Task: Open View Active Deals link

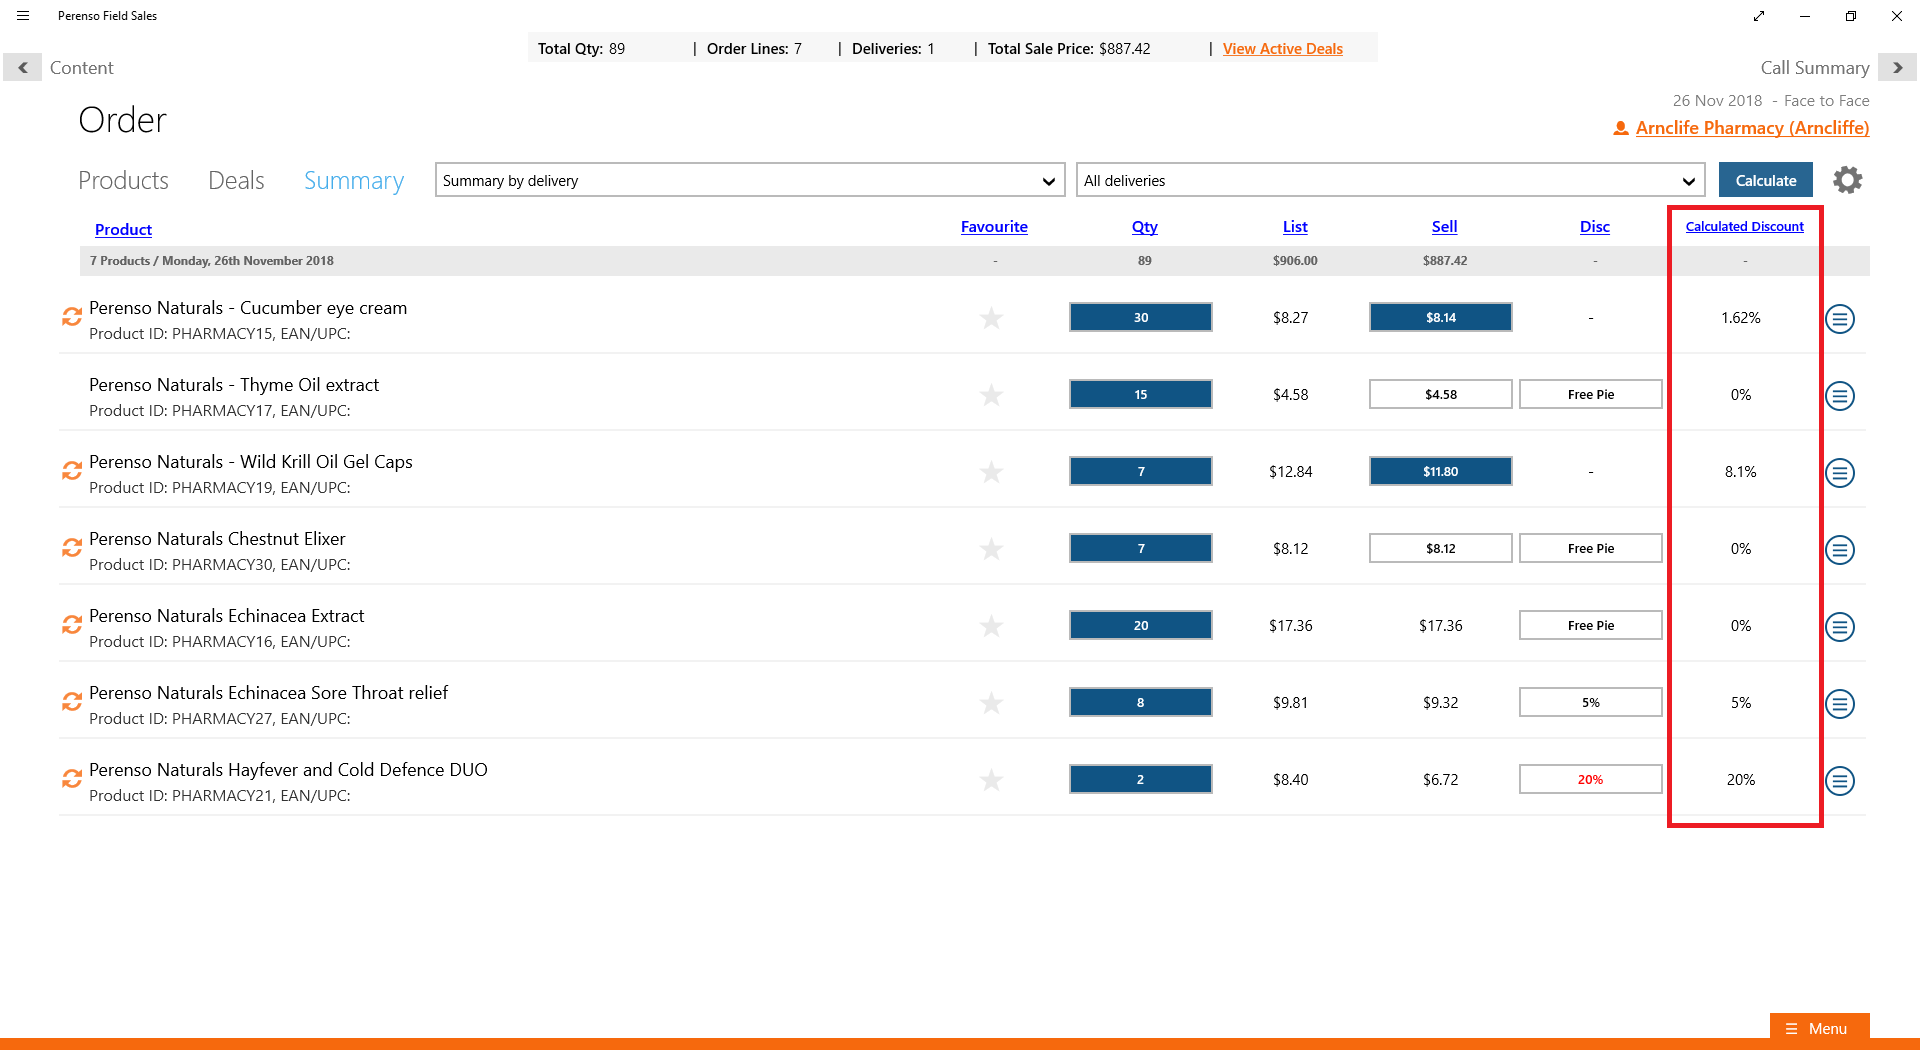Action: coord(1282,48)
